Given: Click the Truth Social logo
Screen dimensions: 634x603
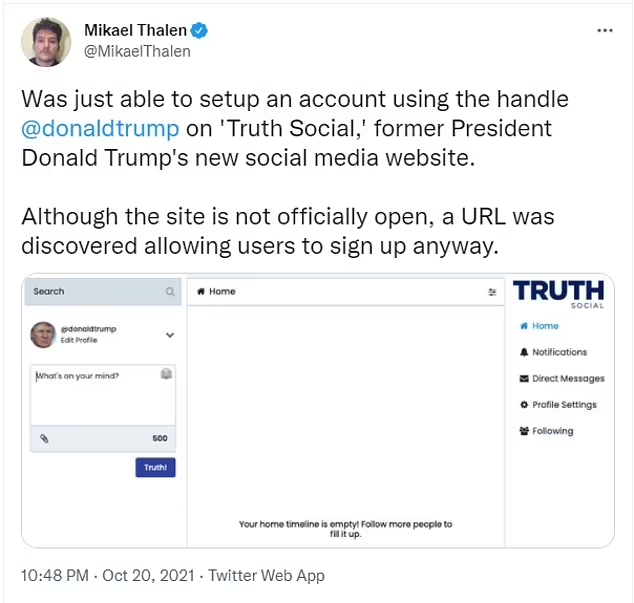Looking at the screenshot, I should click(x=558, y=294).
